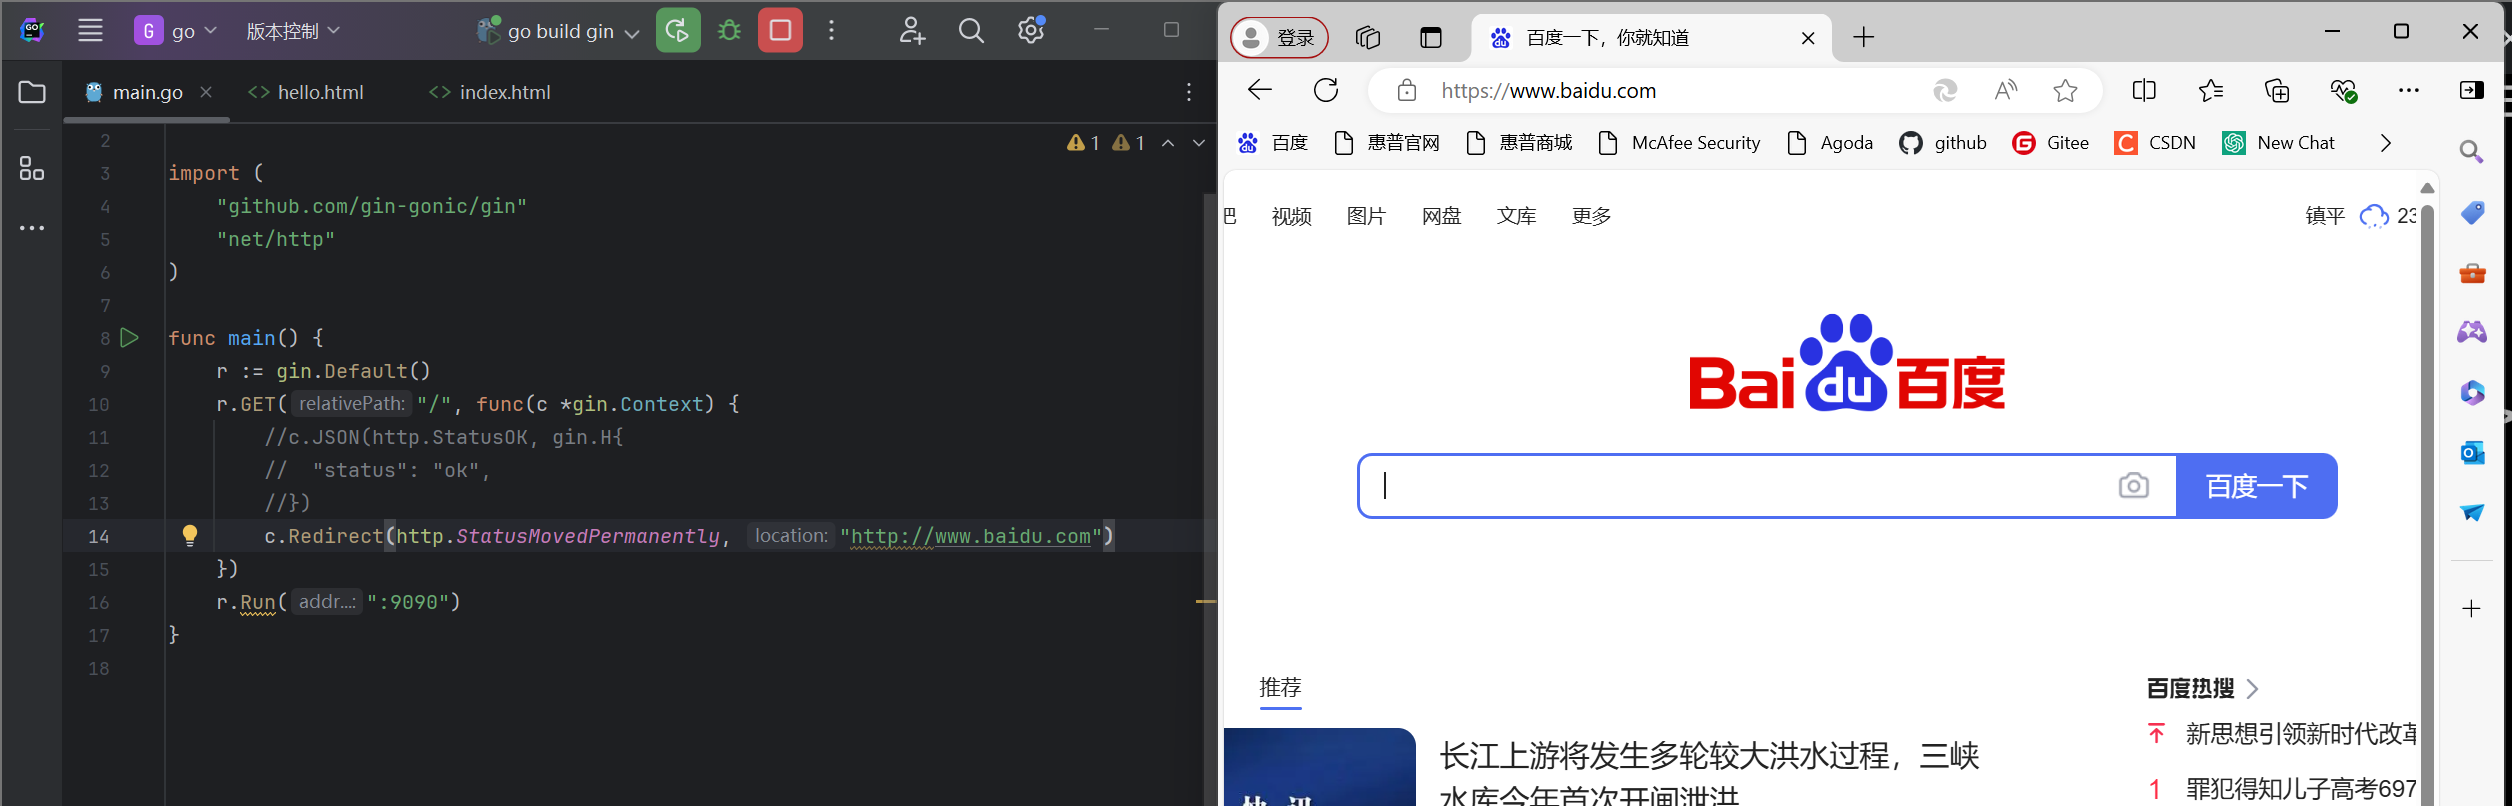Open Games in Edge sidebar
The height and width of the screenshot is (806, 2512).
pos(2472,332)
